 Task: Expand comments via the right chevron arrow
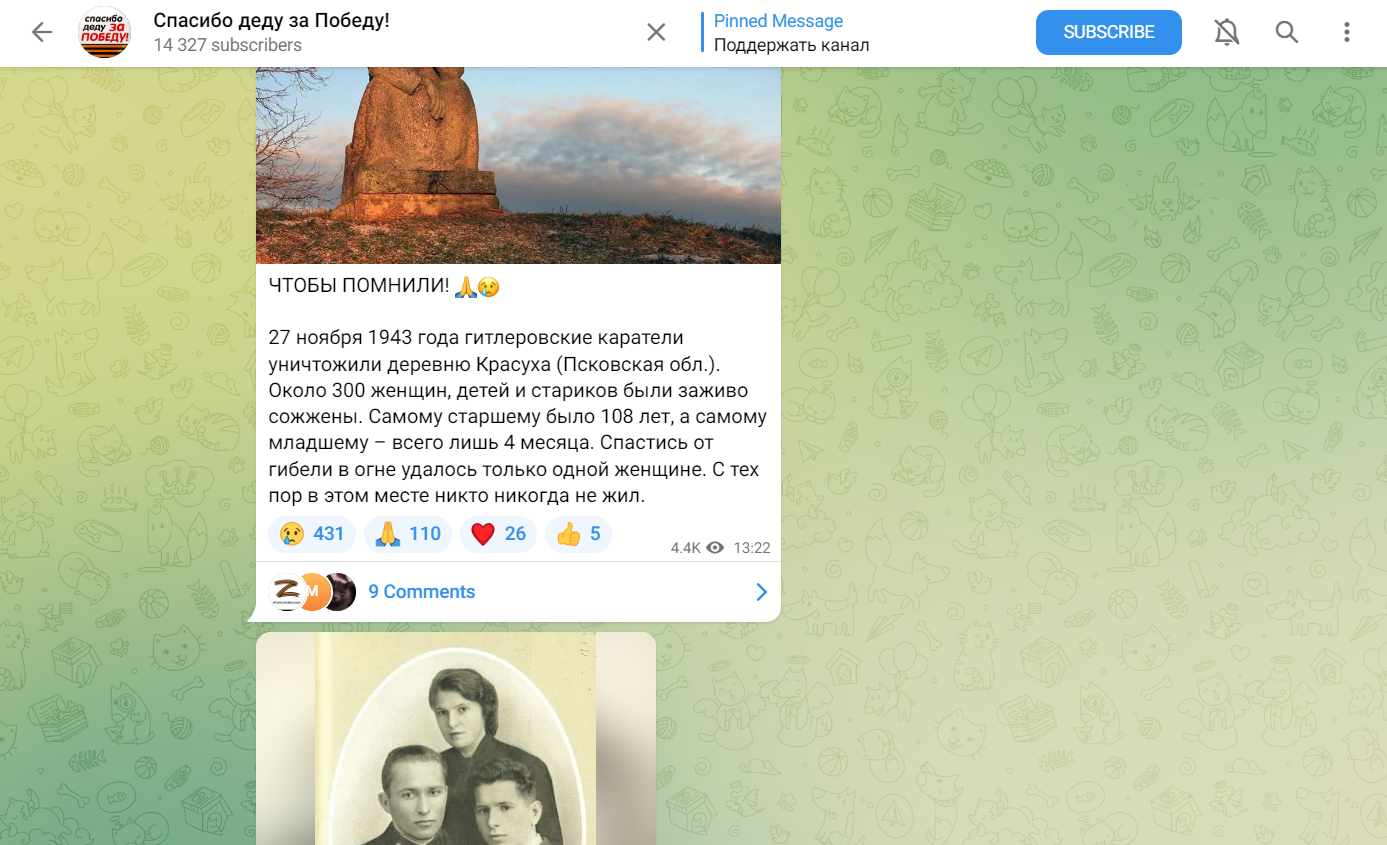click(x=762, y=592)
